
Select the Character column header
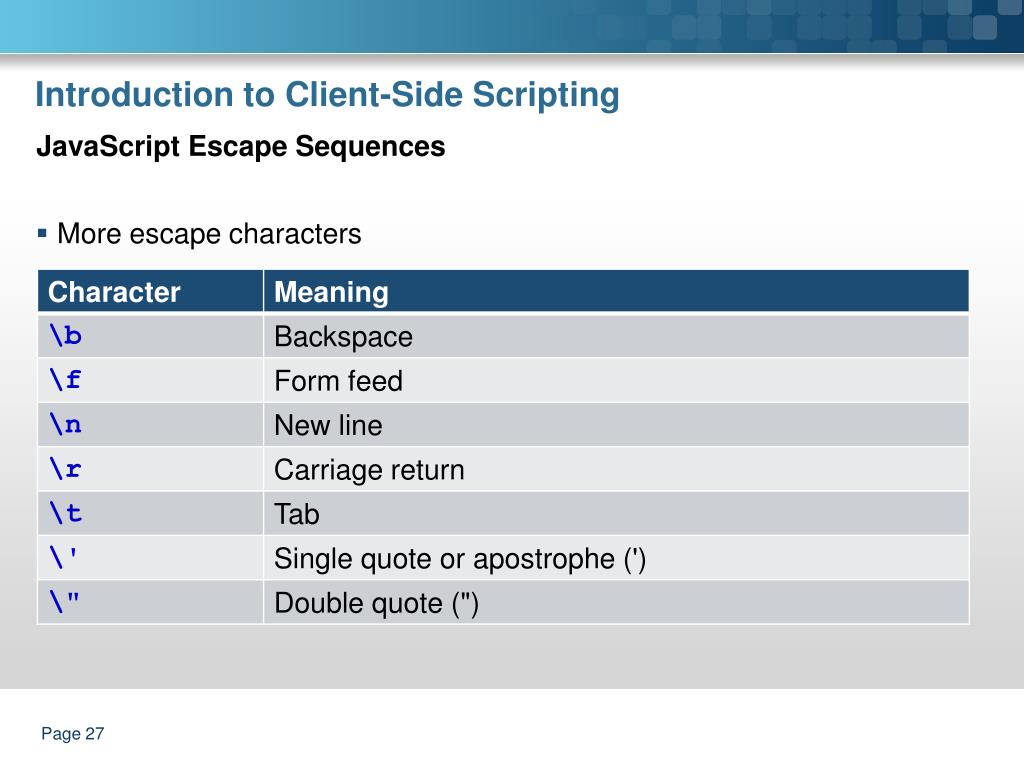[150, 291]
